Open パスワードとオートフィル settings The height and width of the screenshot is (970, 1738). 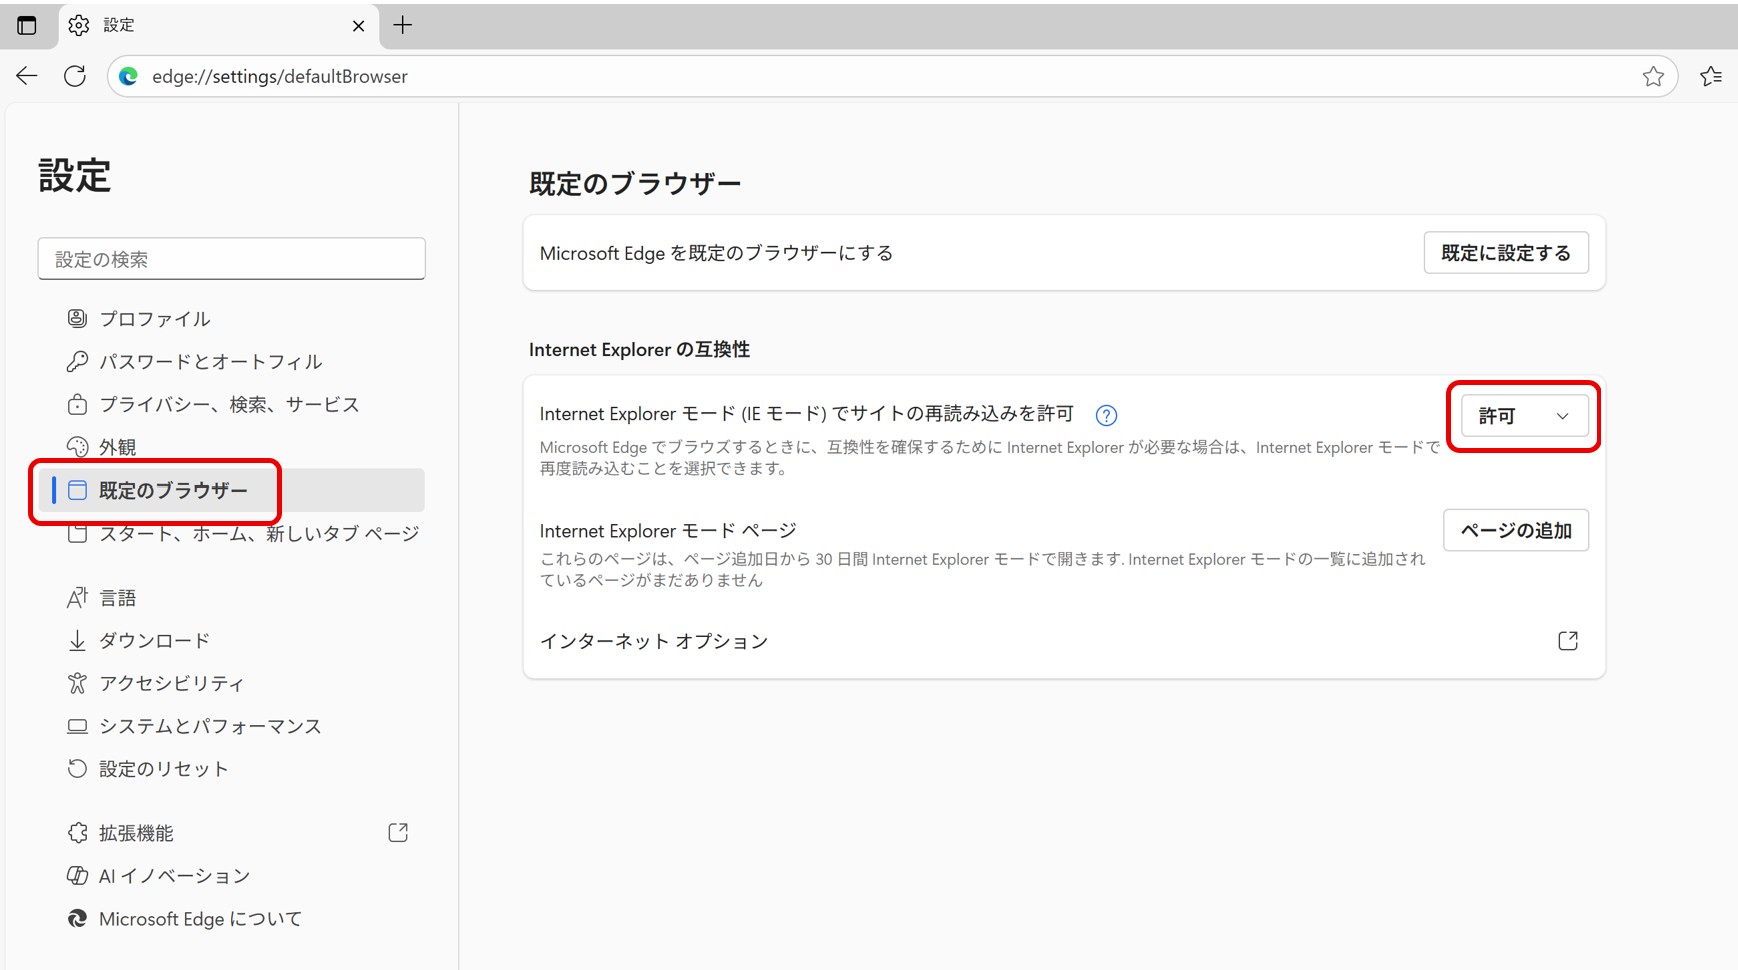210,362
